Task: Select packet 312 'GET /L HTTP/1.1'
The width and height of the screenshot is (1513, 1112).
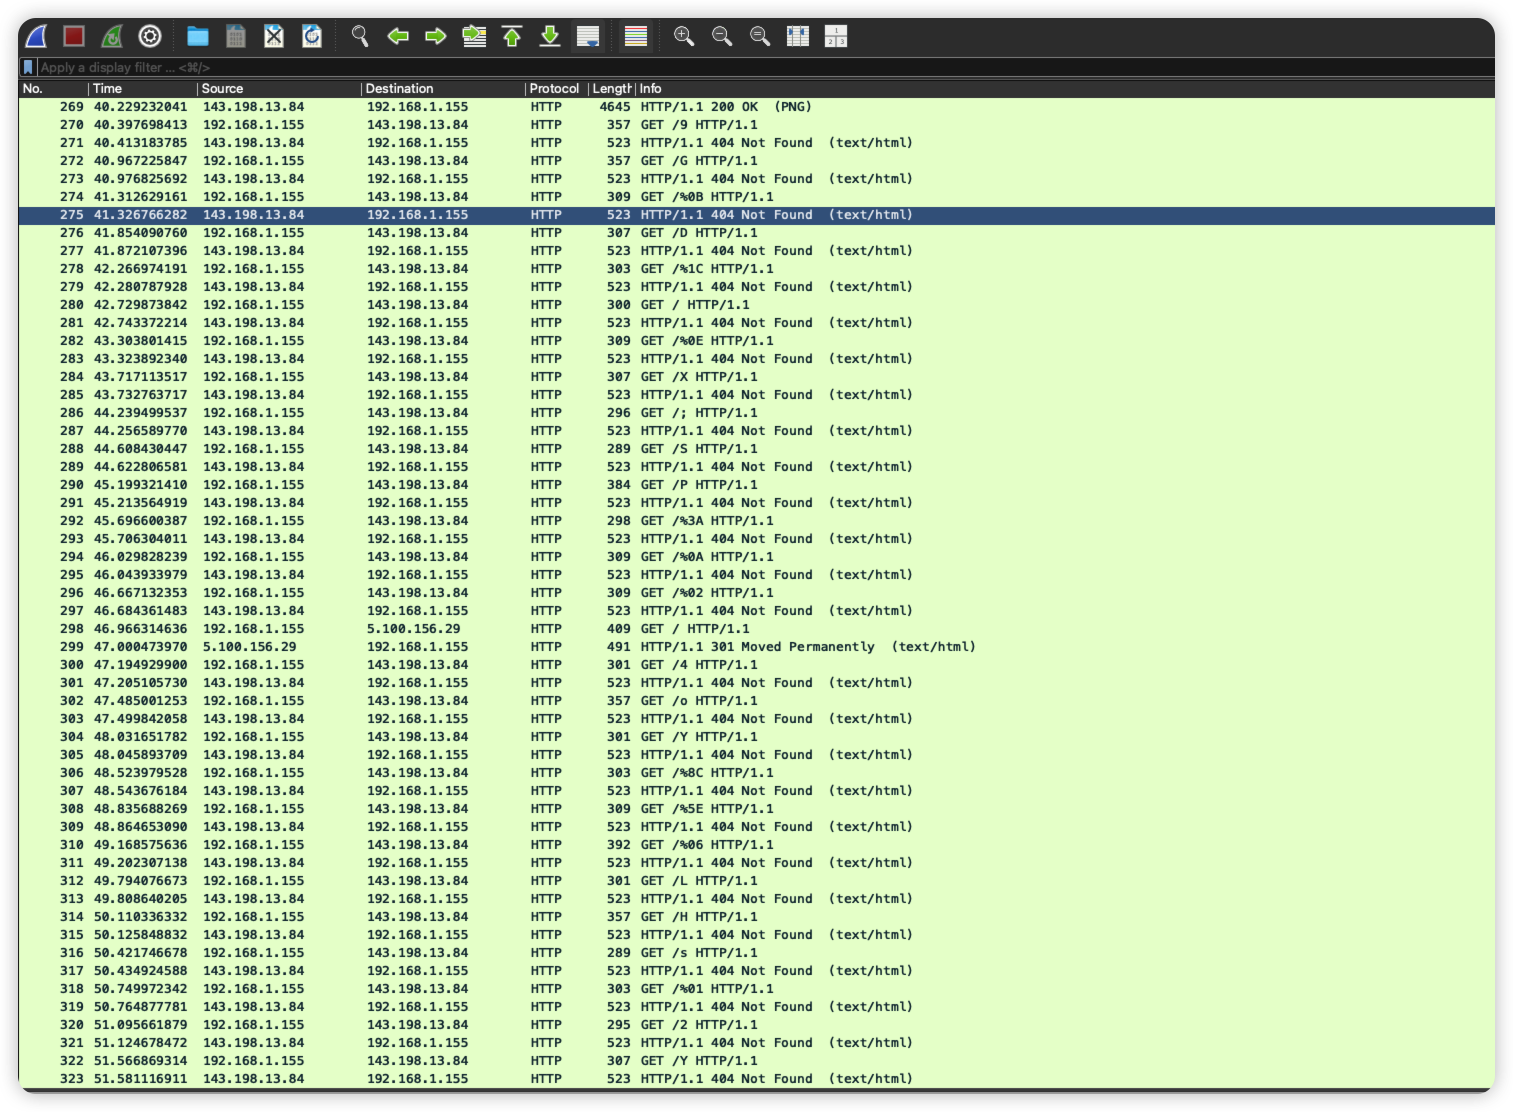Action: (756, 881)
